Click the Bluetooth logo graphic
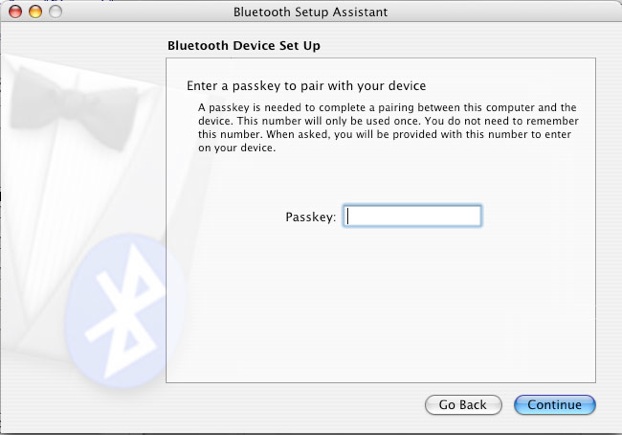The width and height of the screenshot is (622, 435). click(x=125, y=311)
